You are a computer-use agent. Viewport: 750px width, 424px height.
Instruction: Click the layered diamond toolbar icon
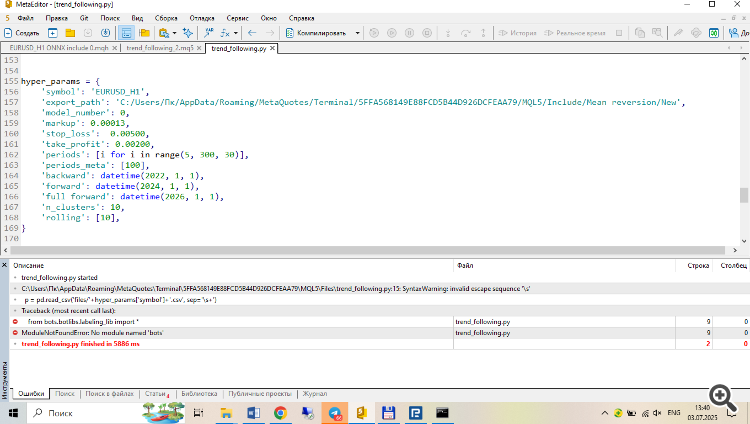(x=696, y=33)
